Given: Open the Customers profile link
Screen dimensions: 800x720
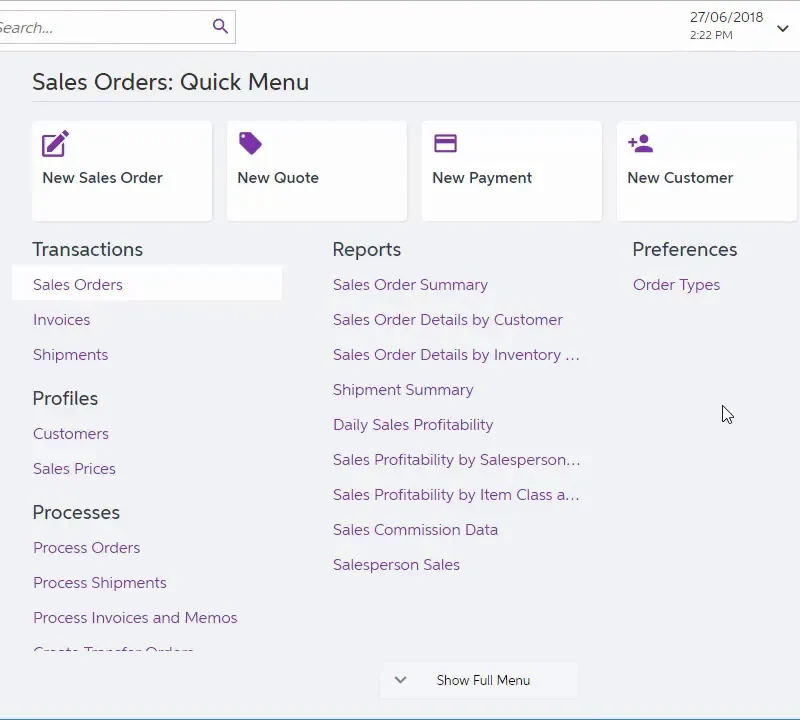Looking at the screenshot, I should point(71,434).
